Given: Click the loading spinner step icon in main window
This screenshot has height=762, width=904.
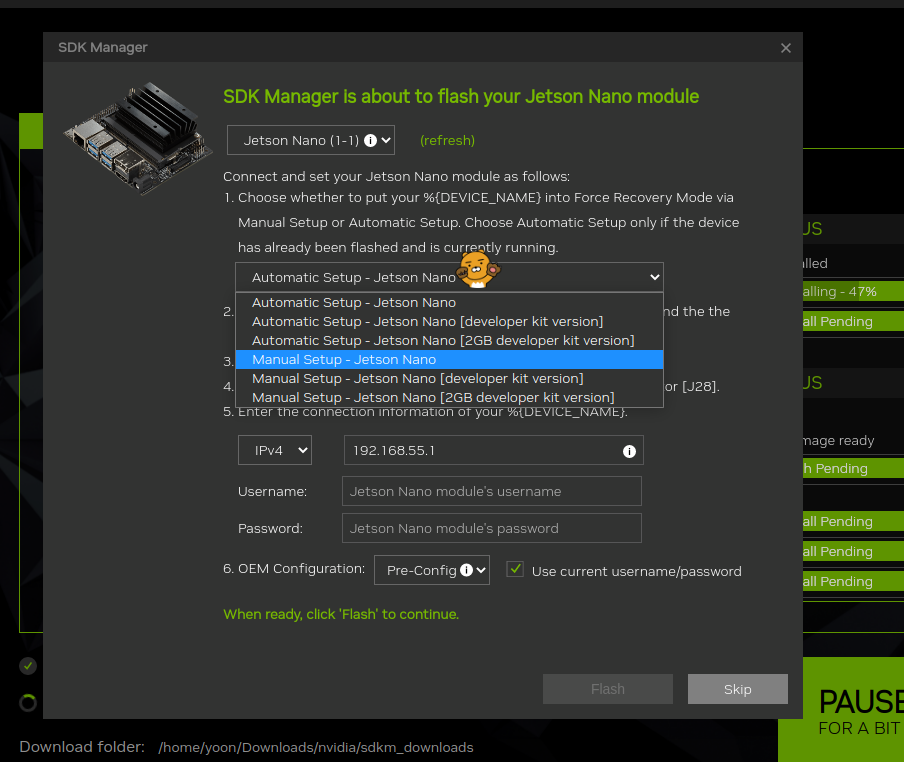Looking at the screenshot, I should (28, 703).
